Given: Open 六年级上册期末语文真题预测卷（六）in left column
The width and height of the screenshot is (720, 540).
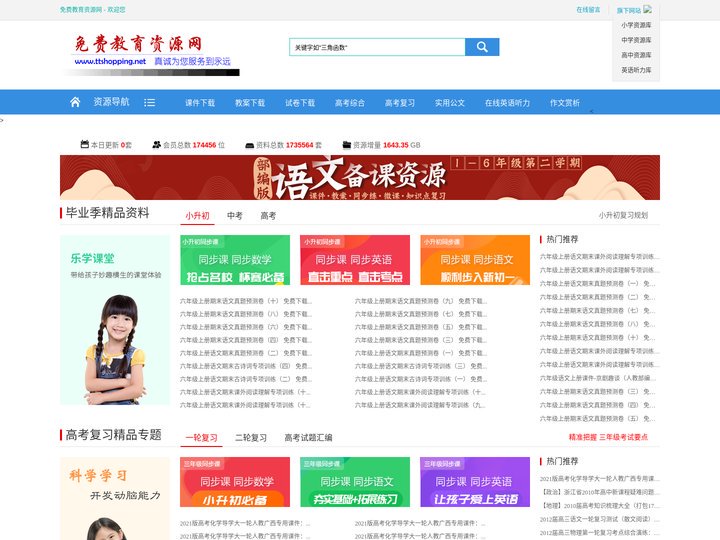Looking at the screenshot, I should (246, 327).
